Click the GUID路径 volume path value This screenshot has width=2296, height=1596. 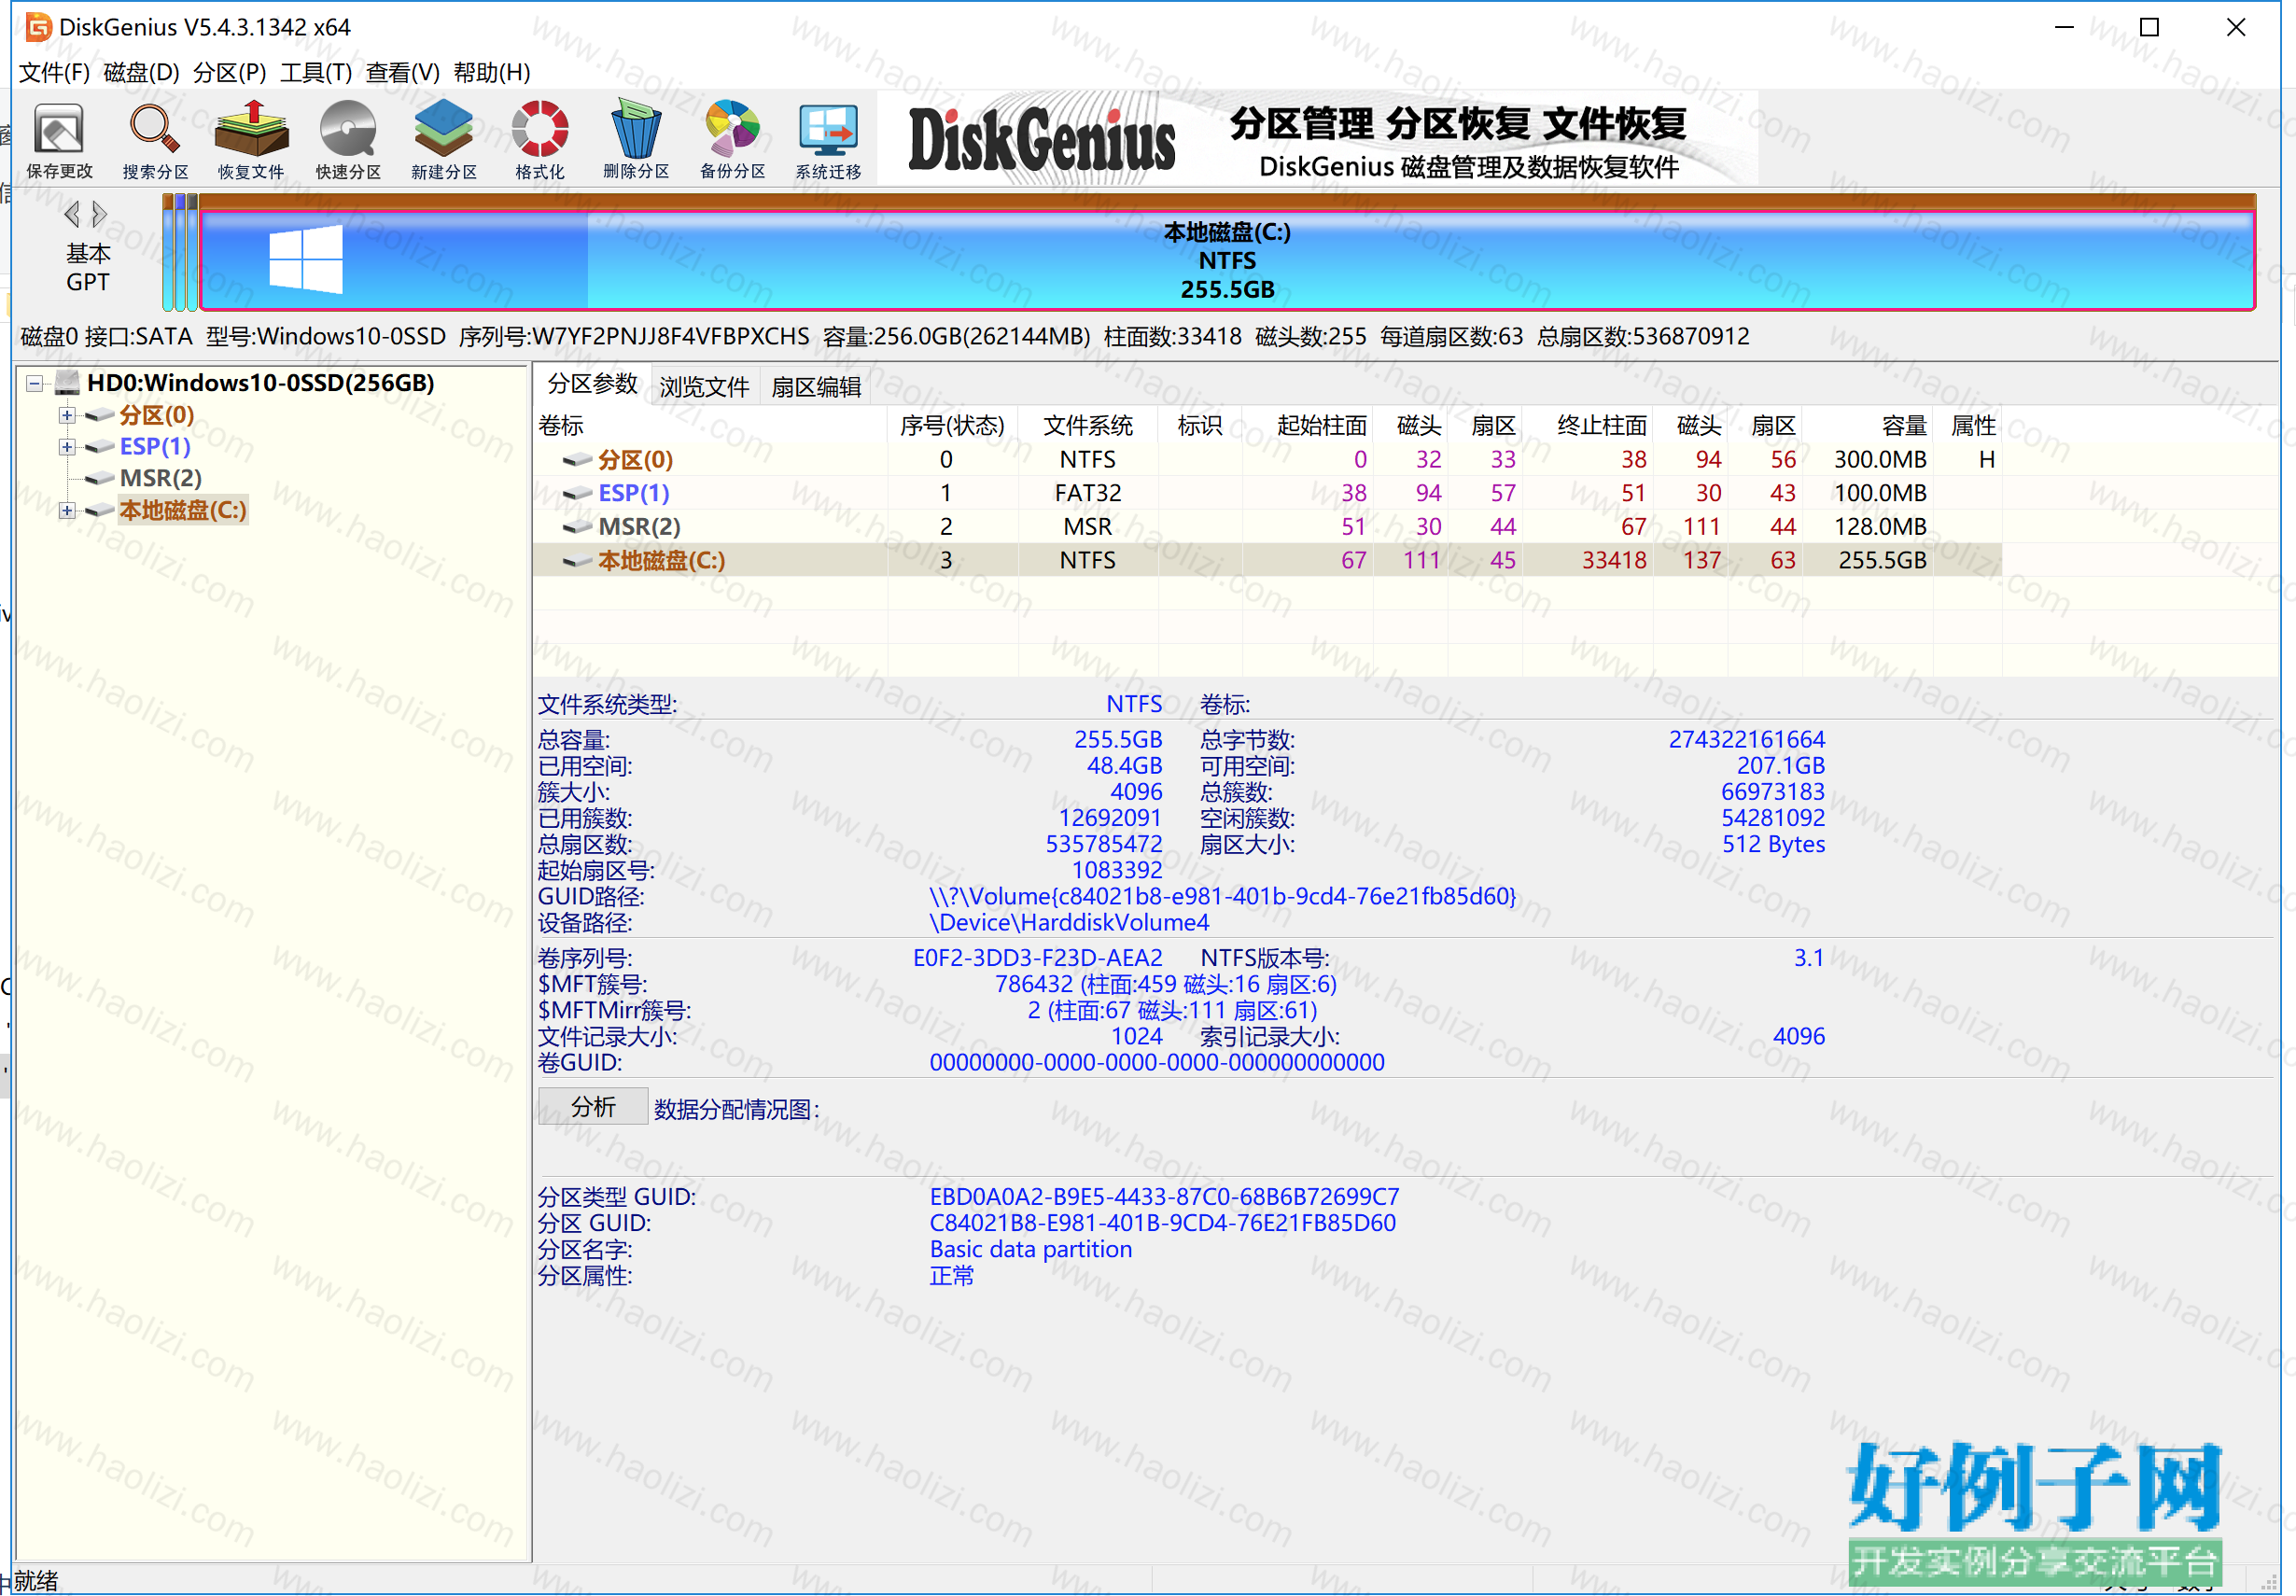point(1223,897)
